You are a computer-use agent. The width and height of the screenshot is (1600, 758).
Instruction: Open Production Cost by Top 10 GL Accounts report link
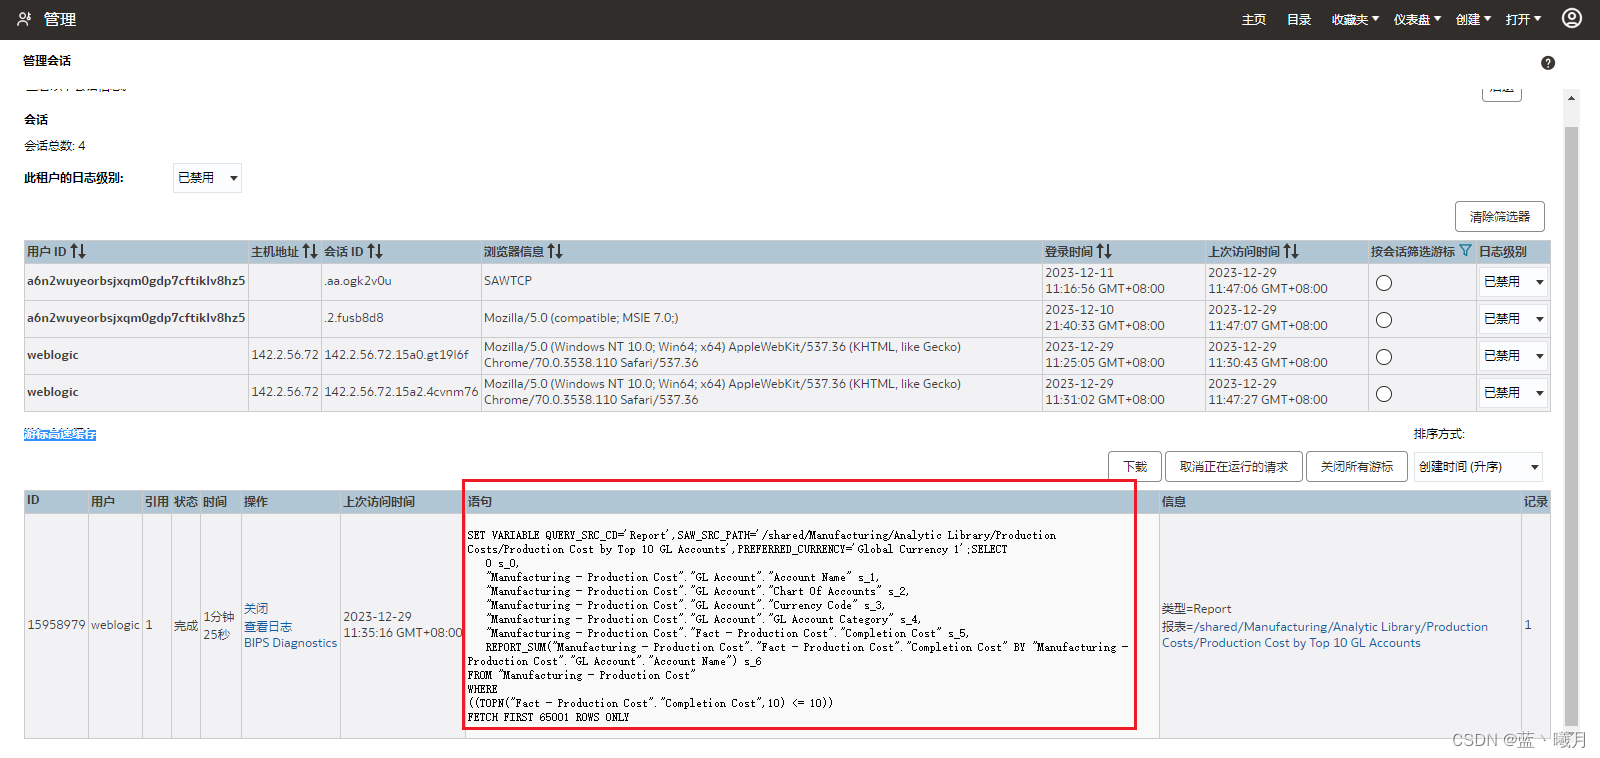click(1324, 635)
